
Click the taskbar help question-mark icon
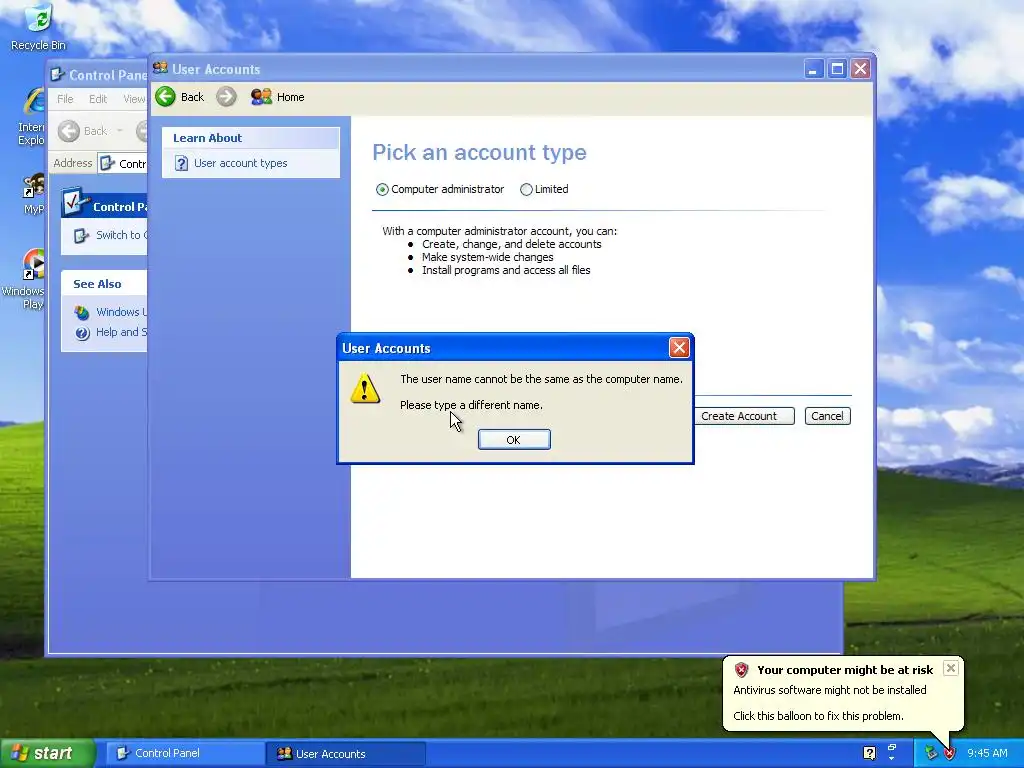click(869, 753)
